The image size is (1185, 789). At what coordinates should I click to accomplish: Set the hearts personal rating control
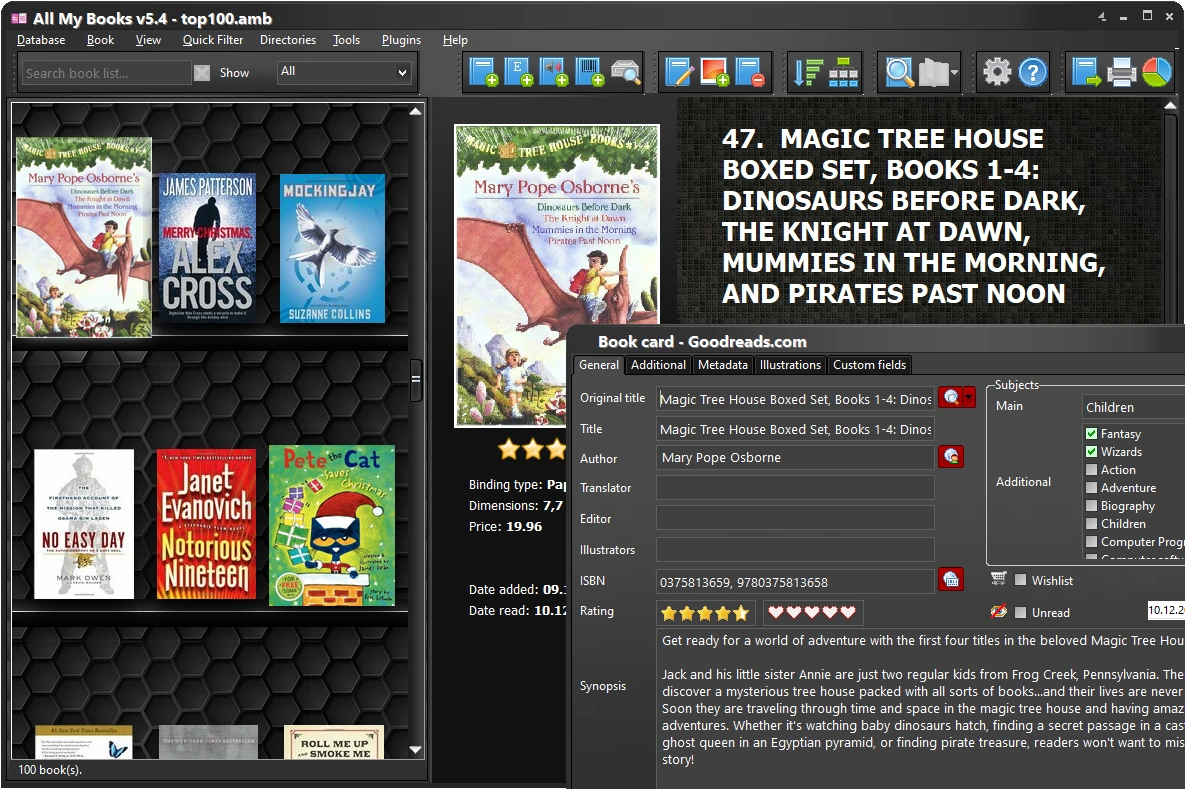(812, 613)
